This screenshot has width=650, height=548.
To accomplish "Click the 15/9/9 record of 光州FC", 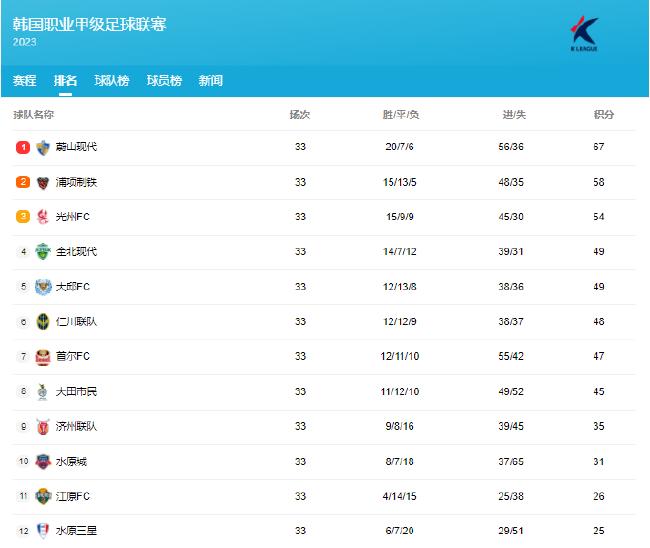I will pyautogui.click(x=400, y=217).
